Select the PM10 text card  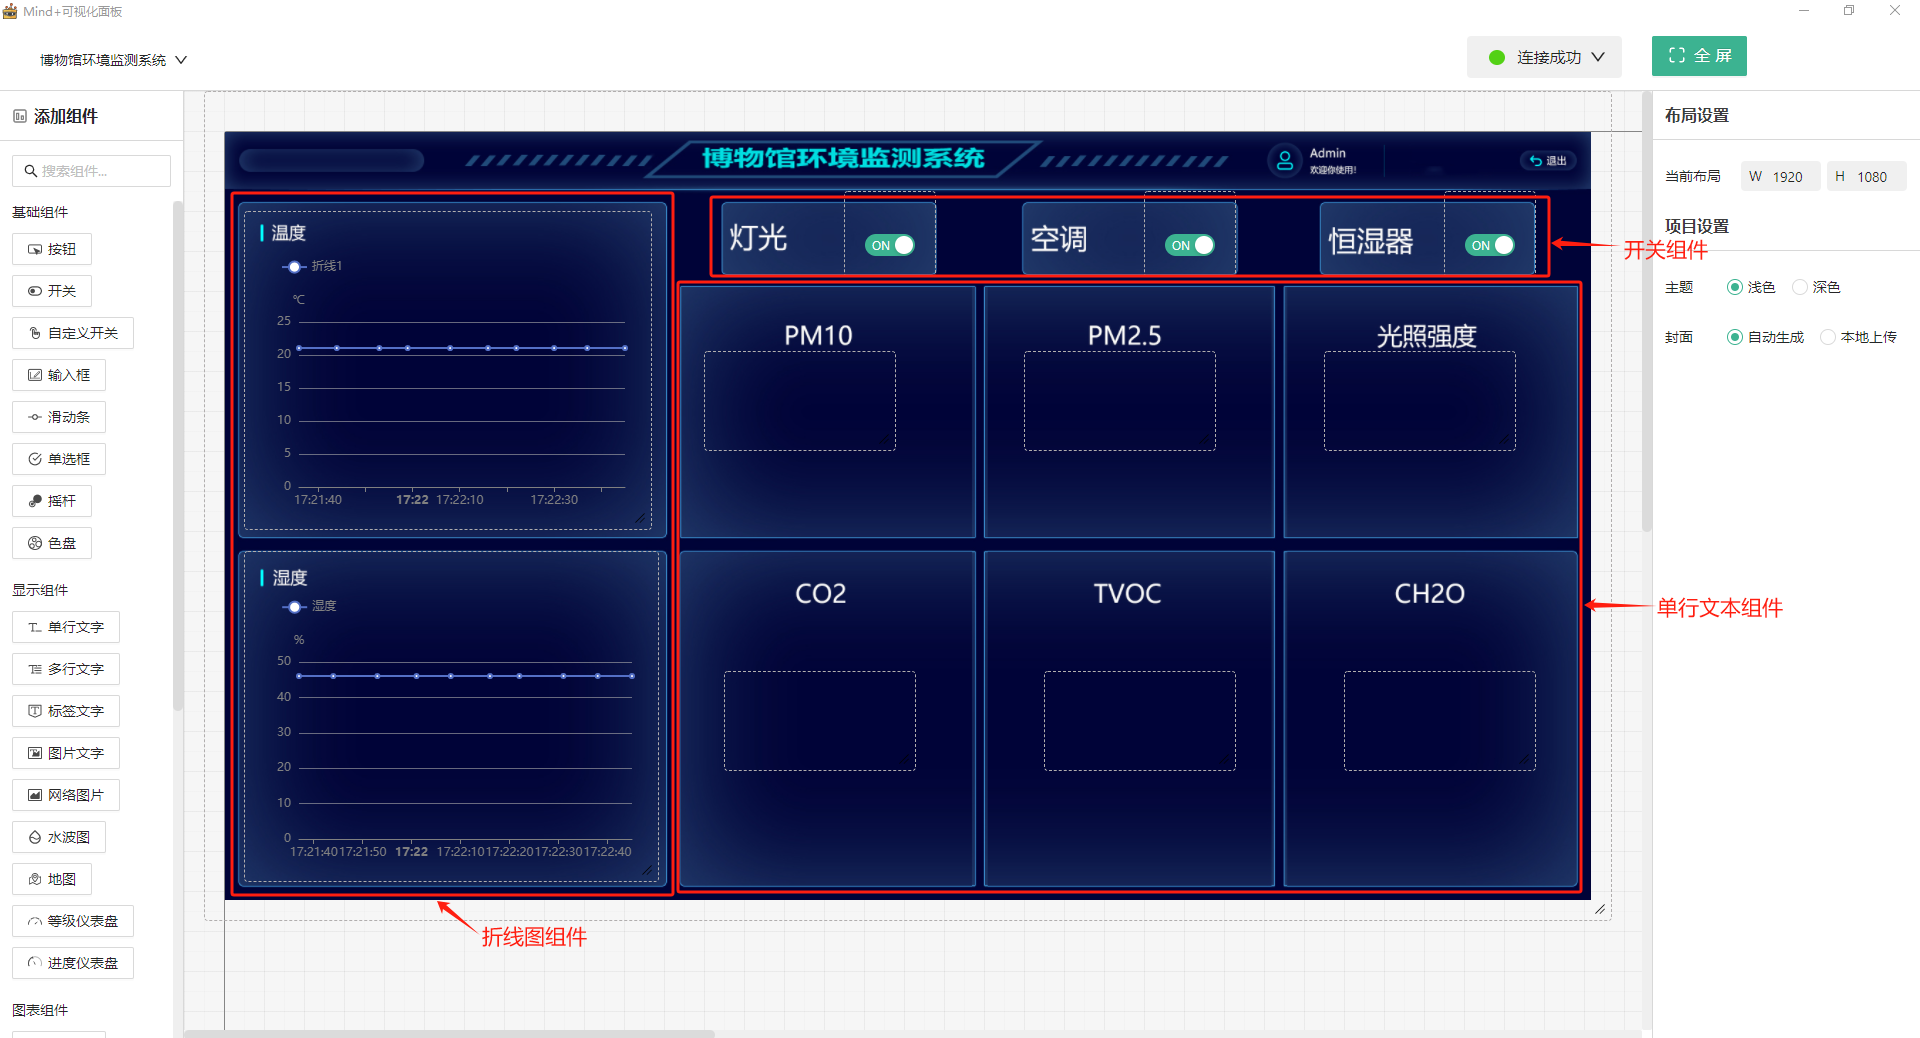(827, 412)
